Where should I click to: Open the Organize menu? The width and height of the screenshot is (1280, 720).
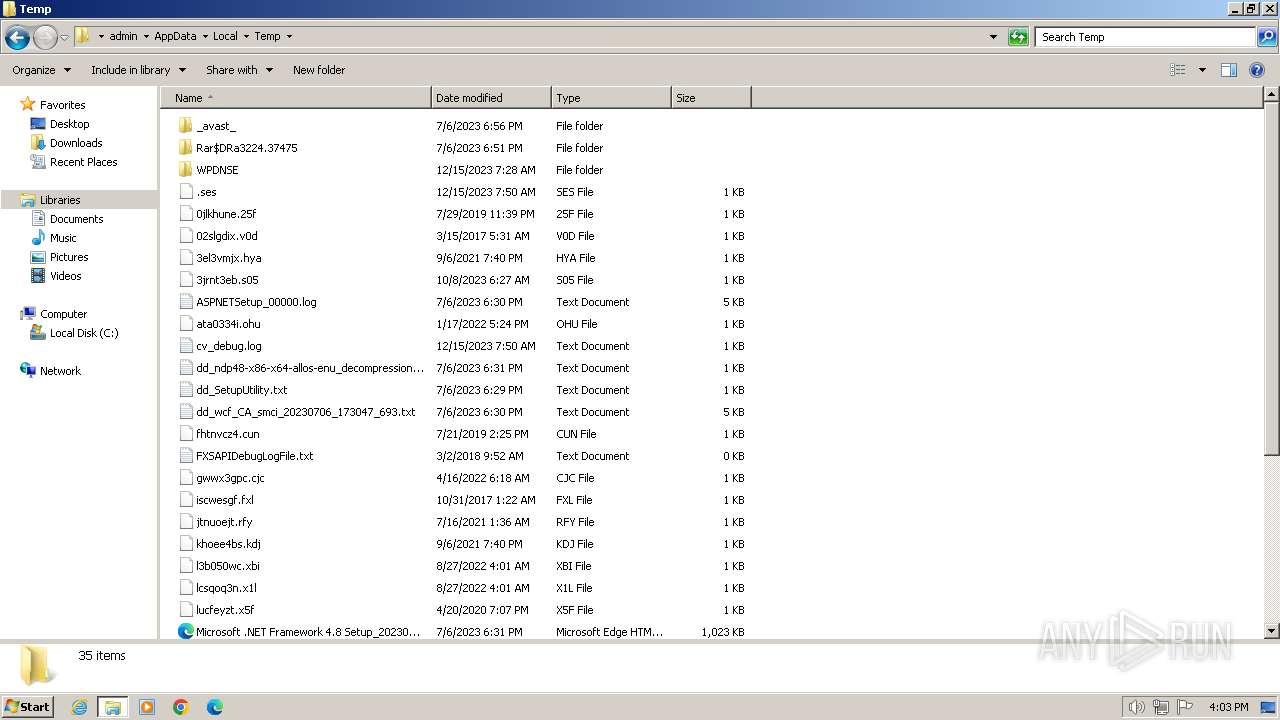pos(41,70)
